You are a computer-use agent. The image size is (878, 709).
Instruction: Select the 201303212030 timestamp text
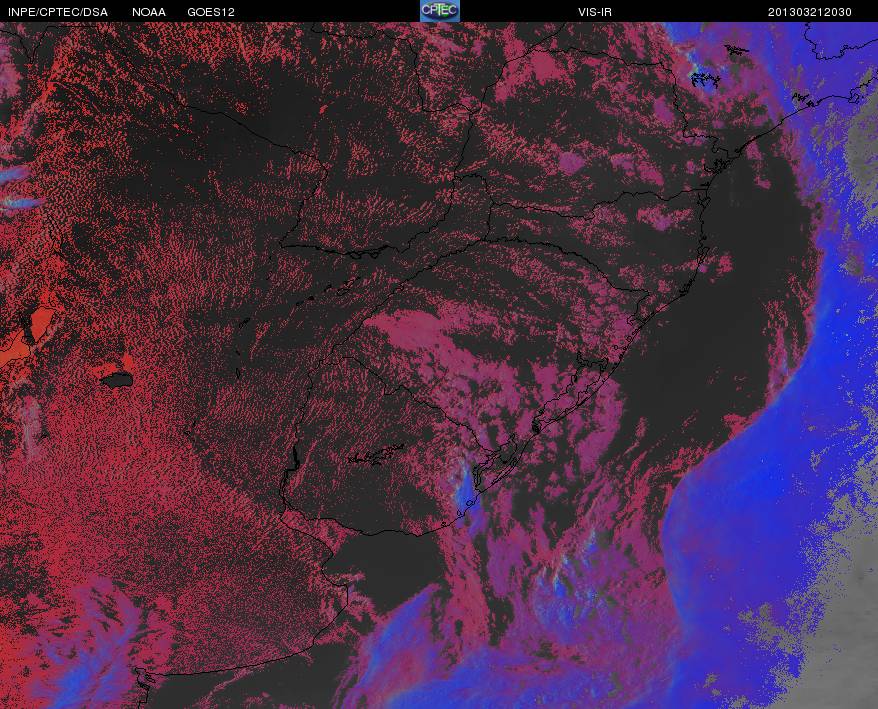point(810,12)
